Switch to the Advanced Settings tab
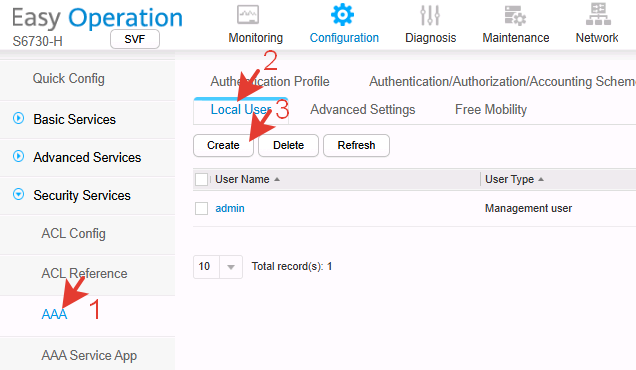 point(363,110)
